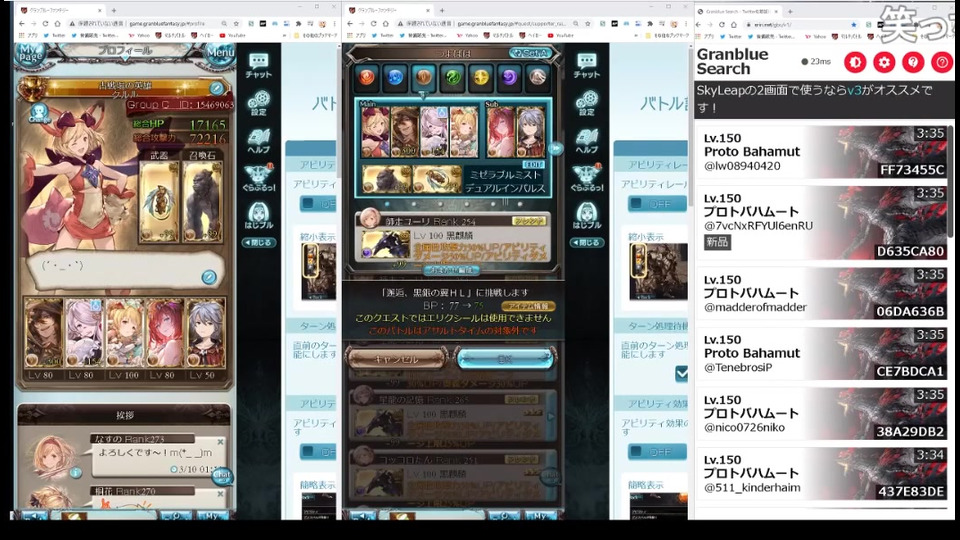Collapse middle sidebar with 閉じる button
Image resolution: width=960 pixels, height=540 pixels.
click(587, 242)
